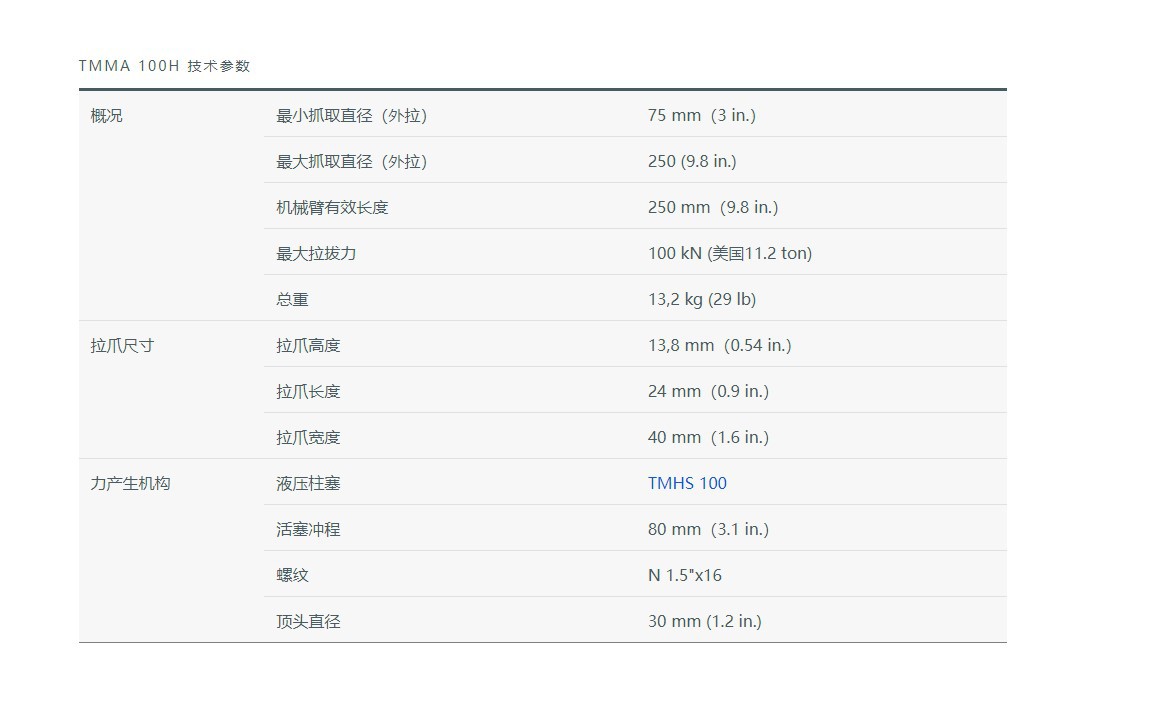Click the 最大抓取直径（外拉） row label

point(351,161)
